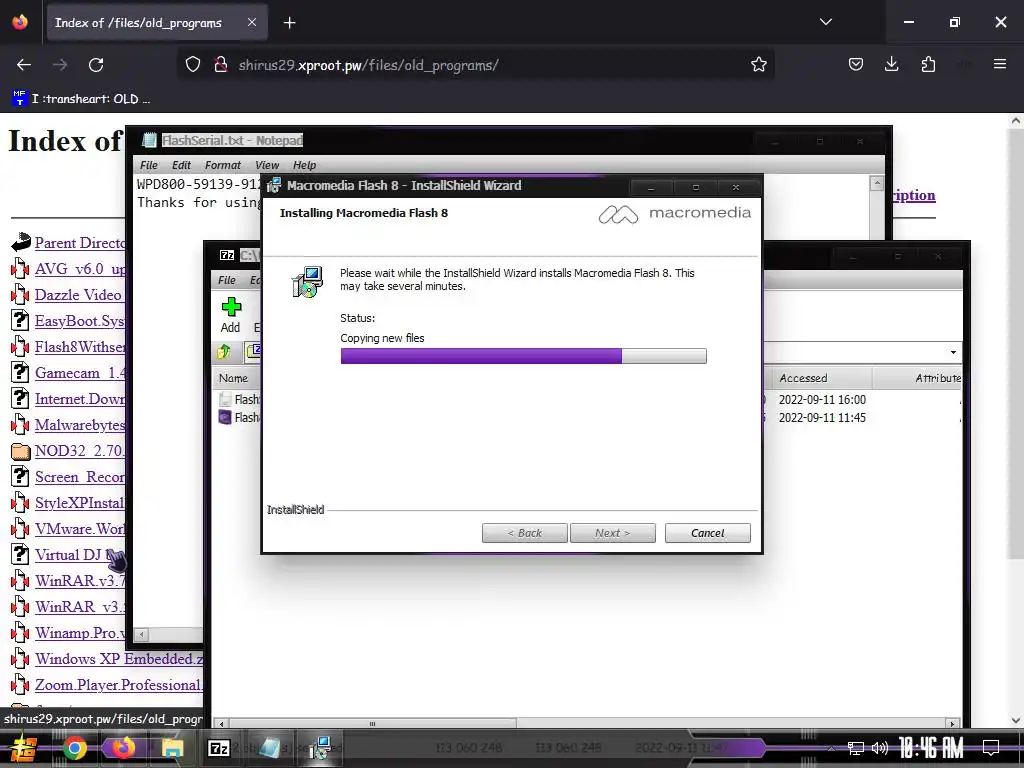Click the 7-Zip horizontal scrollbar thumb
Screen dimensions: 1024x768
pos(372,724)
